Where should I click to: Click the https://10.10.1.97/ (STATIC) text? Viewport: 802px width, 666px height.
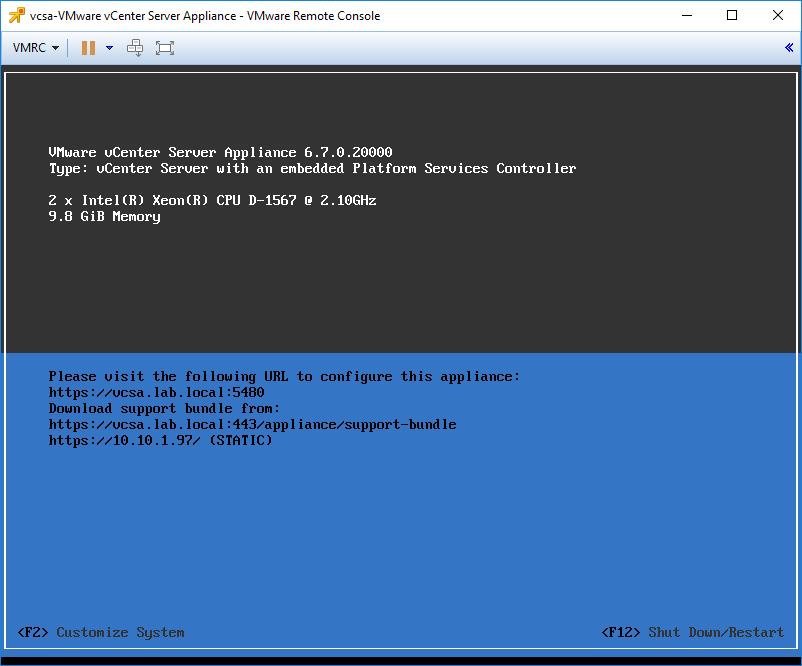pos(160,440)
